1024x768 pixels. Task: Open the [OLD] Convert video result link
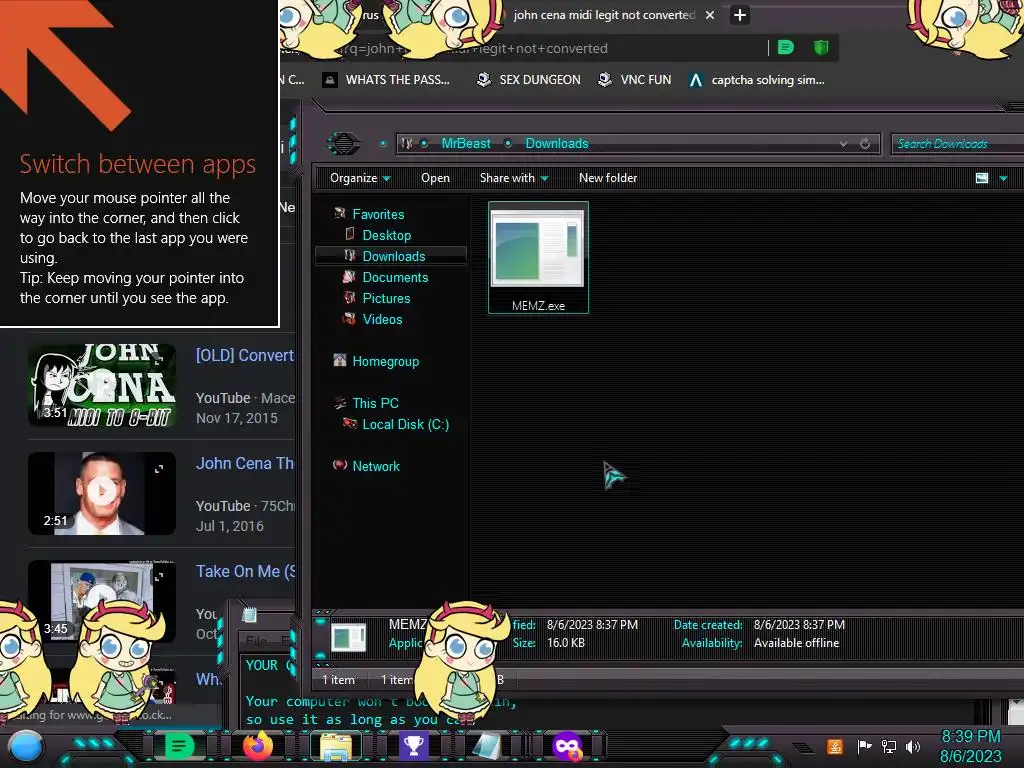[x=245, y=355]
